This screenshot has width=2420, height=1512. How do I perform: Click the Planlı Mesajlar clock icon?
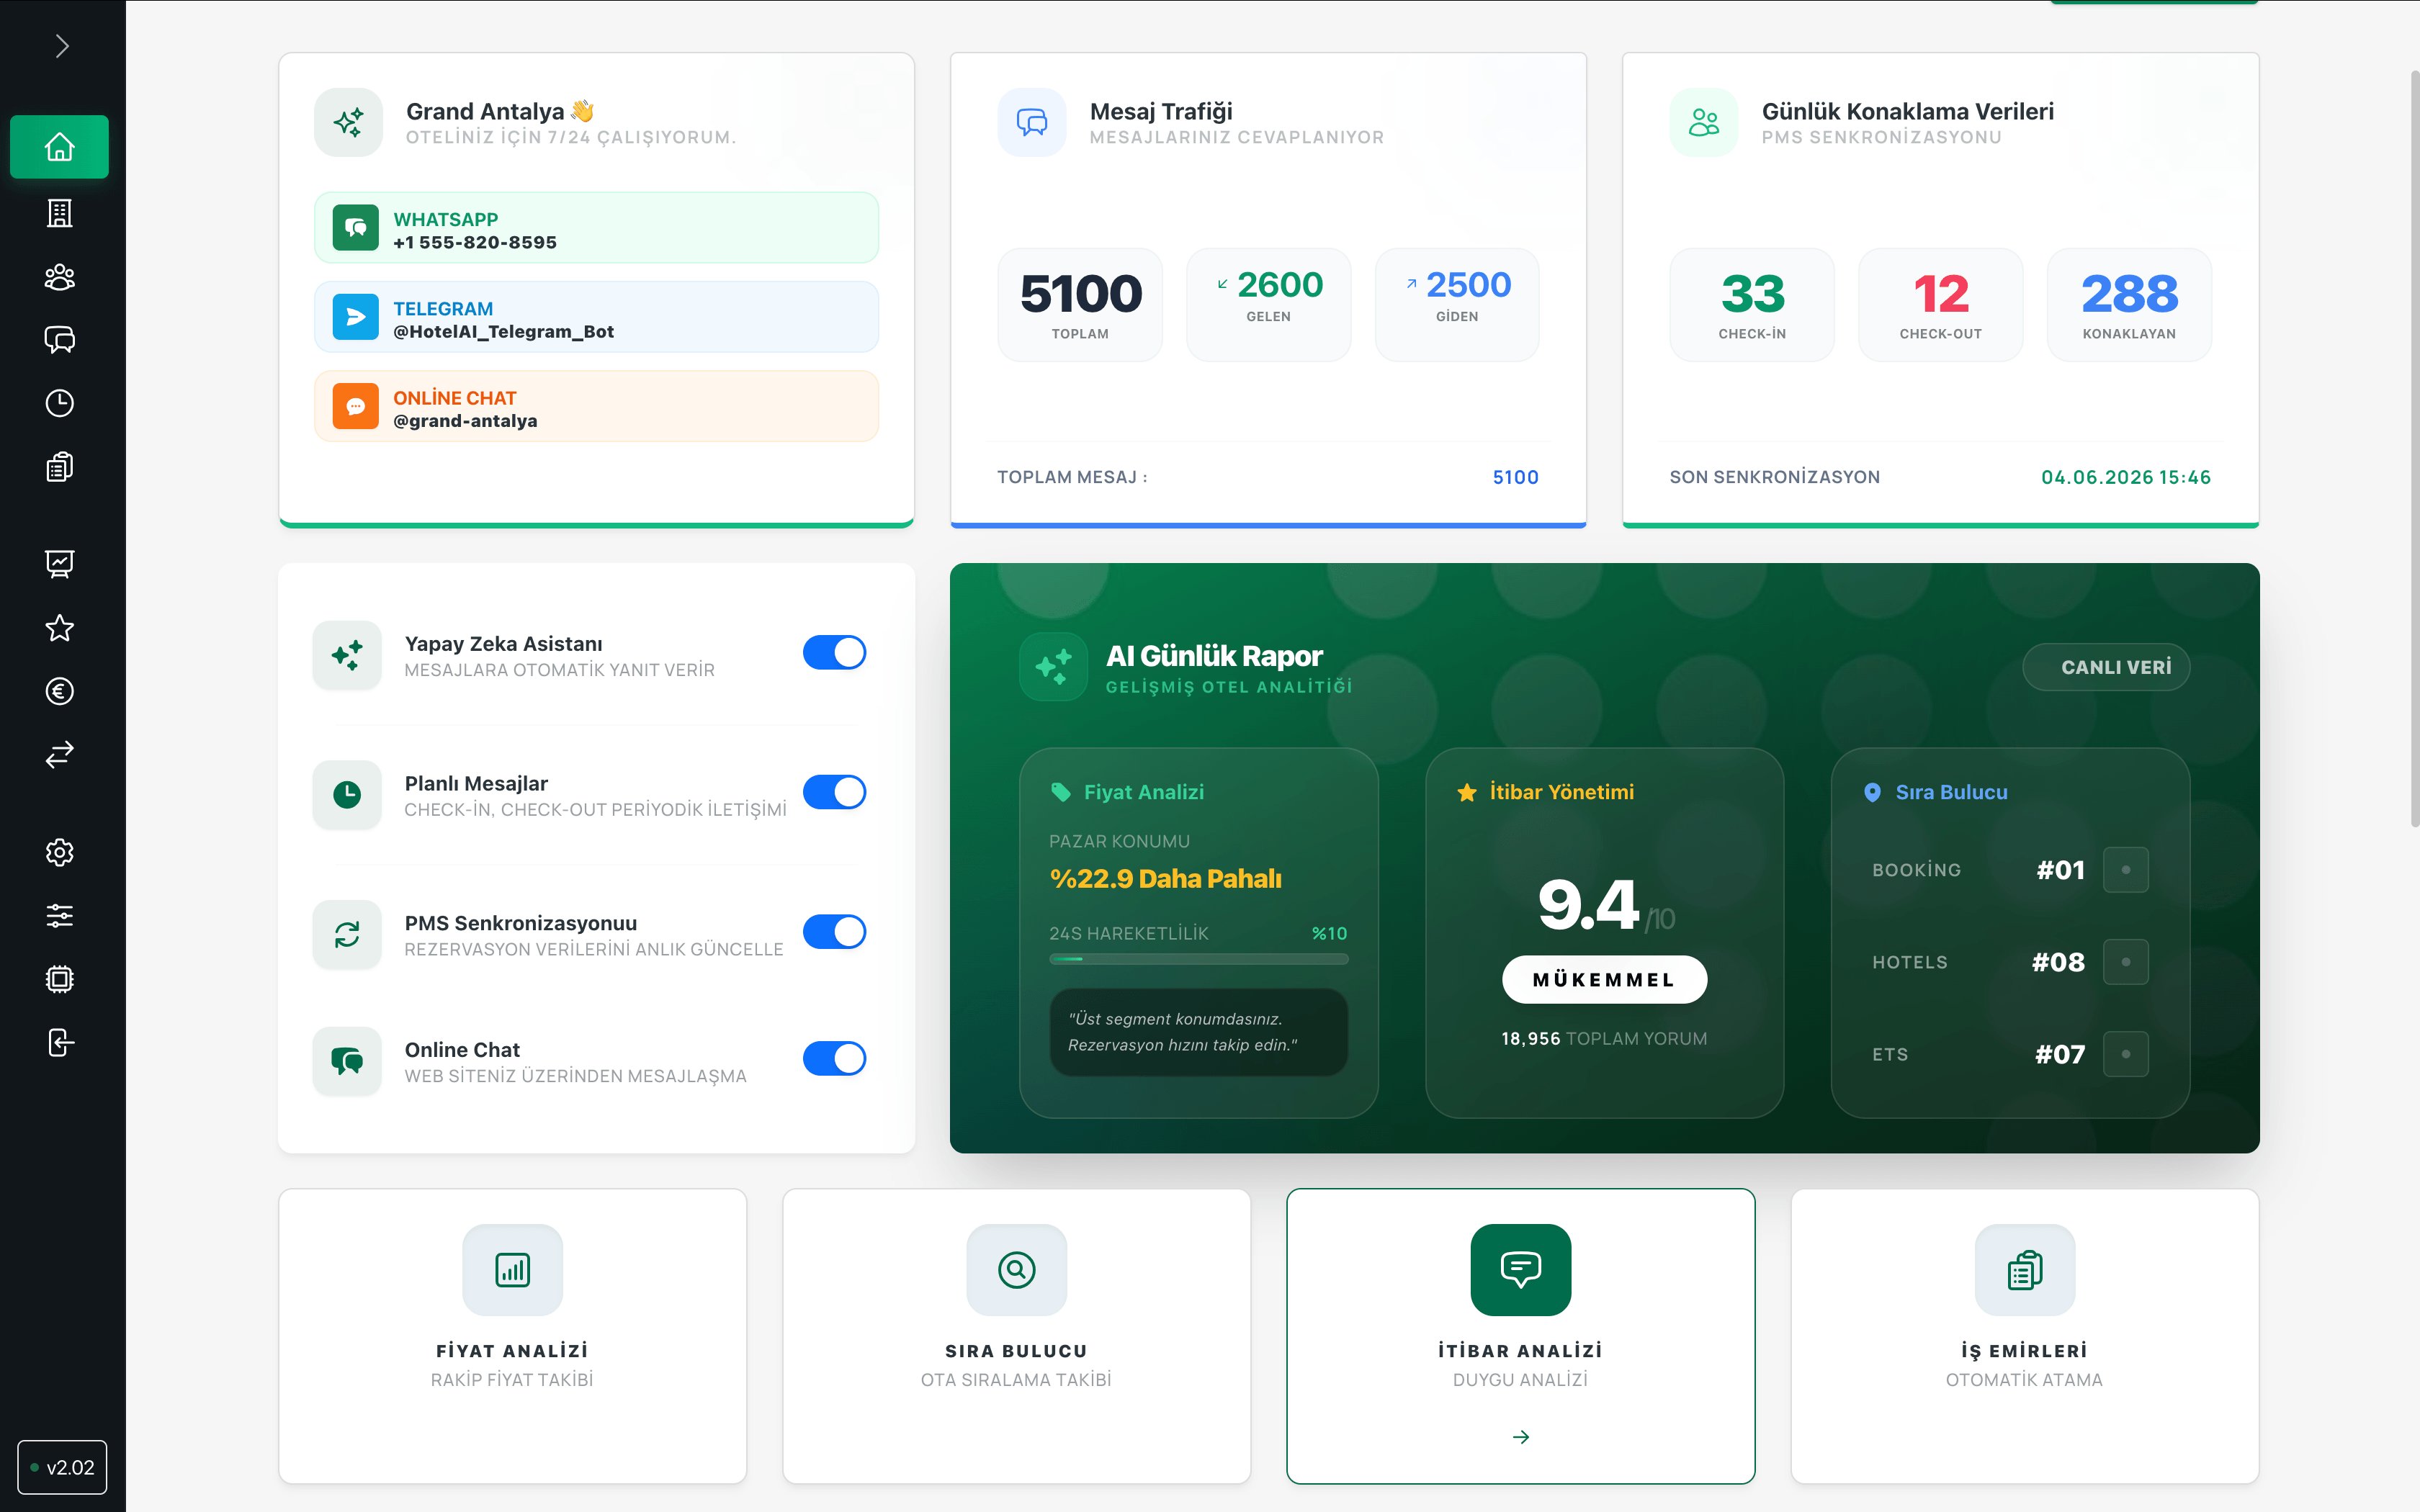(x=347, y=795)
